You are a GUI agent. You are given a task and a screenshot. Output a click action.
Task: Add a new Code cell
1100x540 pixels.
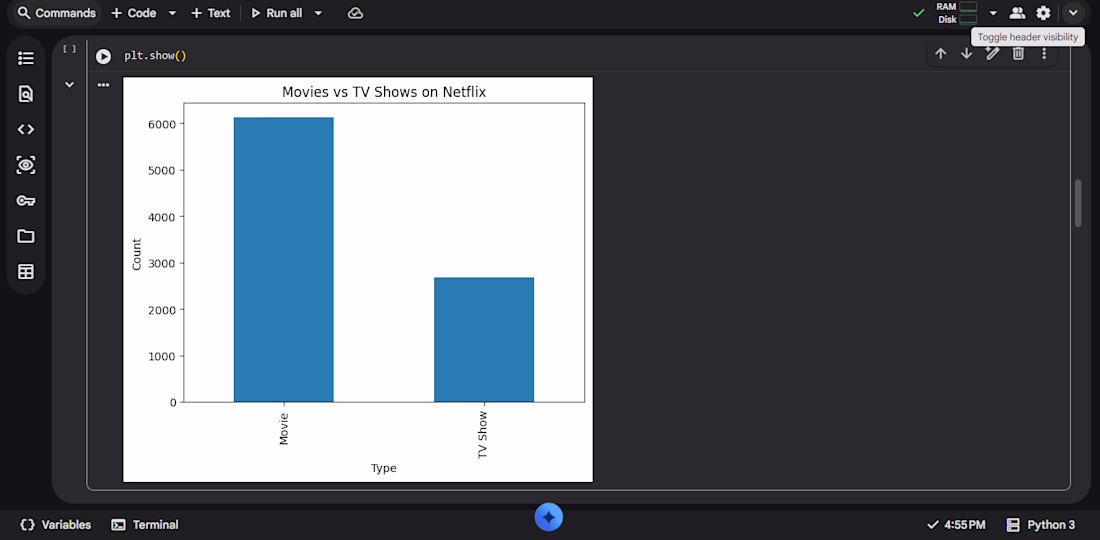pos(133,13)
